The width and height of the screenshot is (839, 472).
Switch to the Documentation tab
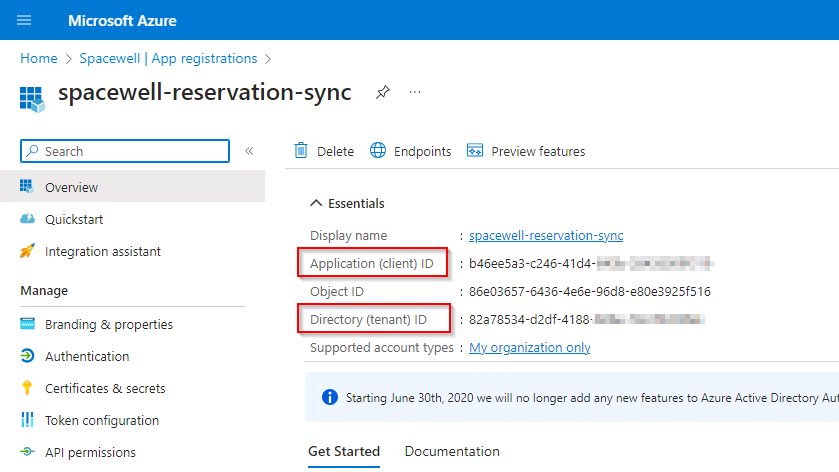[452, 451]
